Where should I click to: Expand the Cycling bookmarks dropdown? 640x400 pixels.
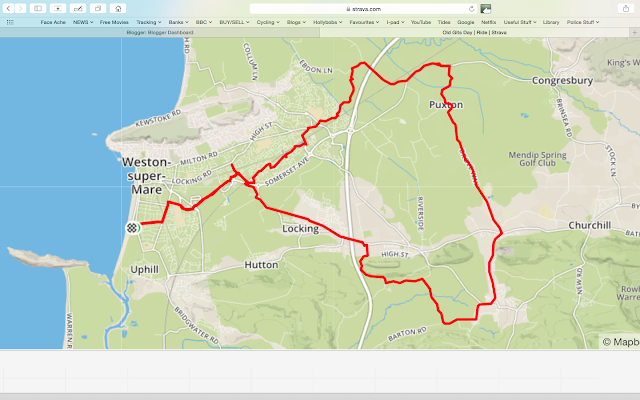[268, 22]
